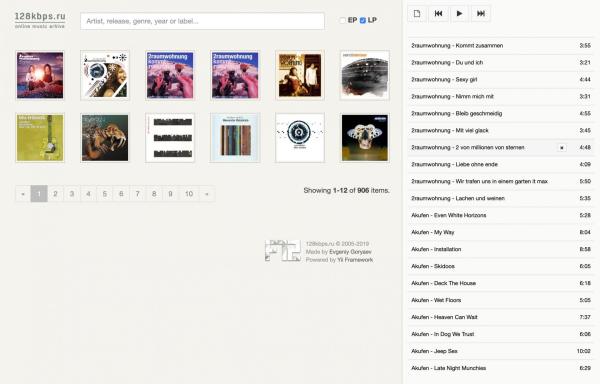Play 'Akufen - Jeep Sex' track
Screen dimensions: 600x384
tap(501, 351)
